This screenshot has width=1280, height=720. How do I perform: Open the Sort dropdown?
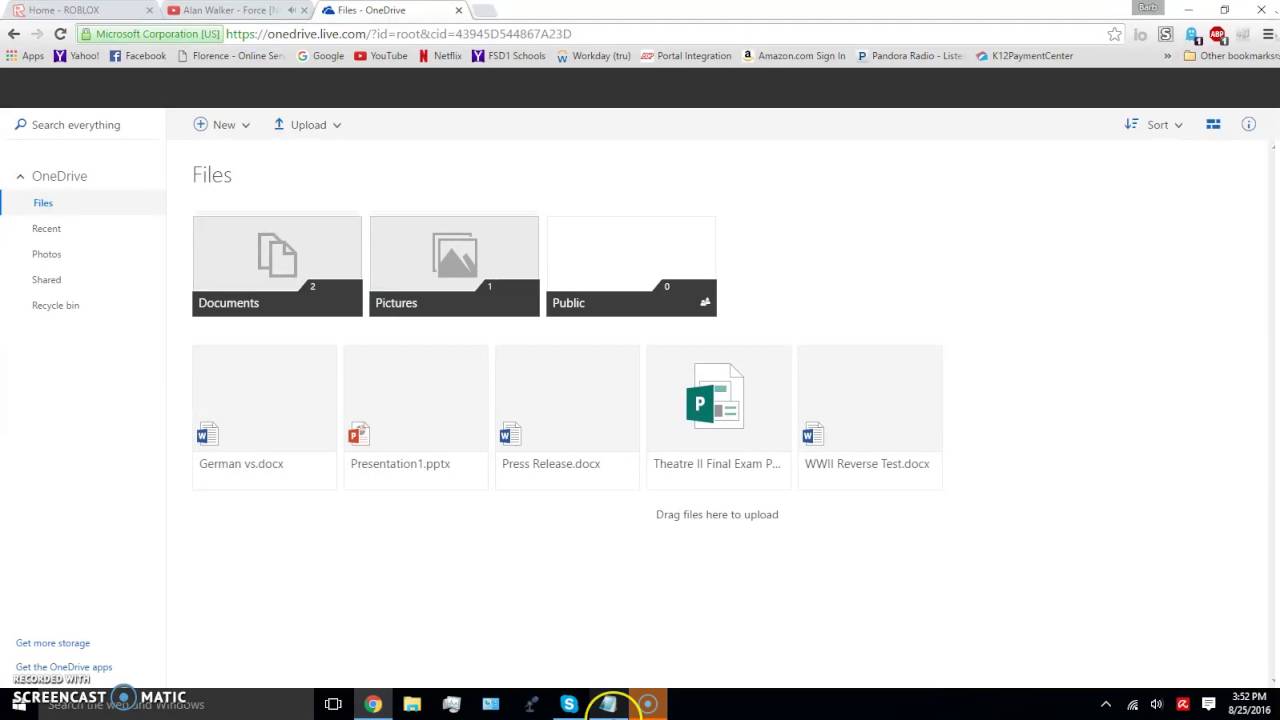tap(1154, 125)
